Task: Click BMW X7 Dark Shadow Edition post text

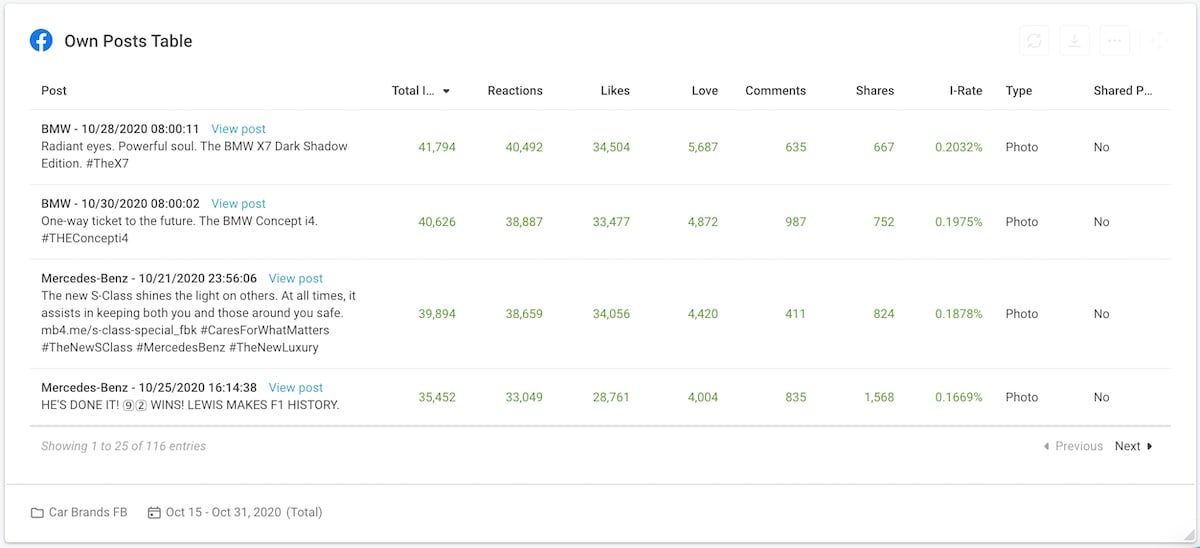Action: click(x=194, y=155)
